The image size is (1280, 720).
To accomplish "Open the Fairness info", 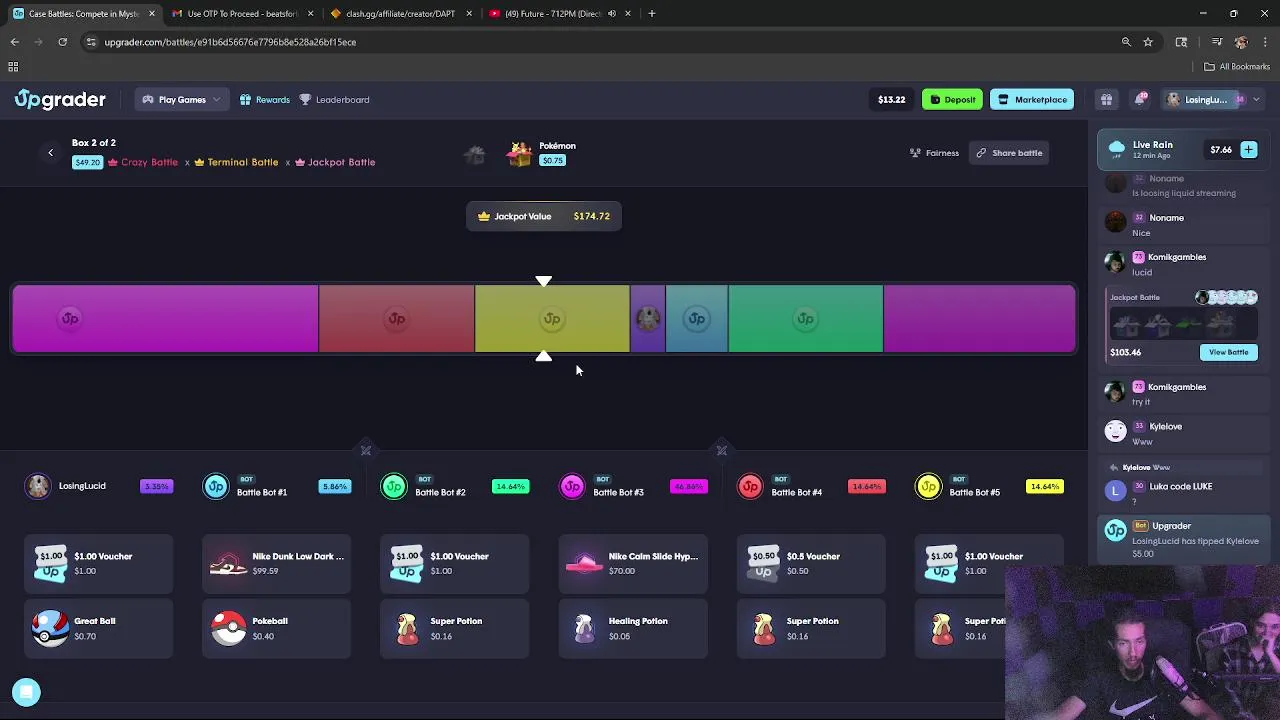I will [934, 153].
